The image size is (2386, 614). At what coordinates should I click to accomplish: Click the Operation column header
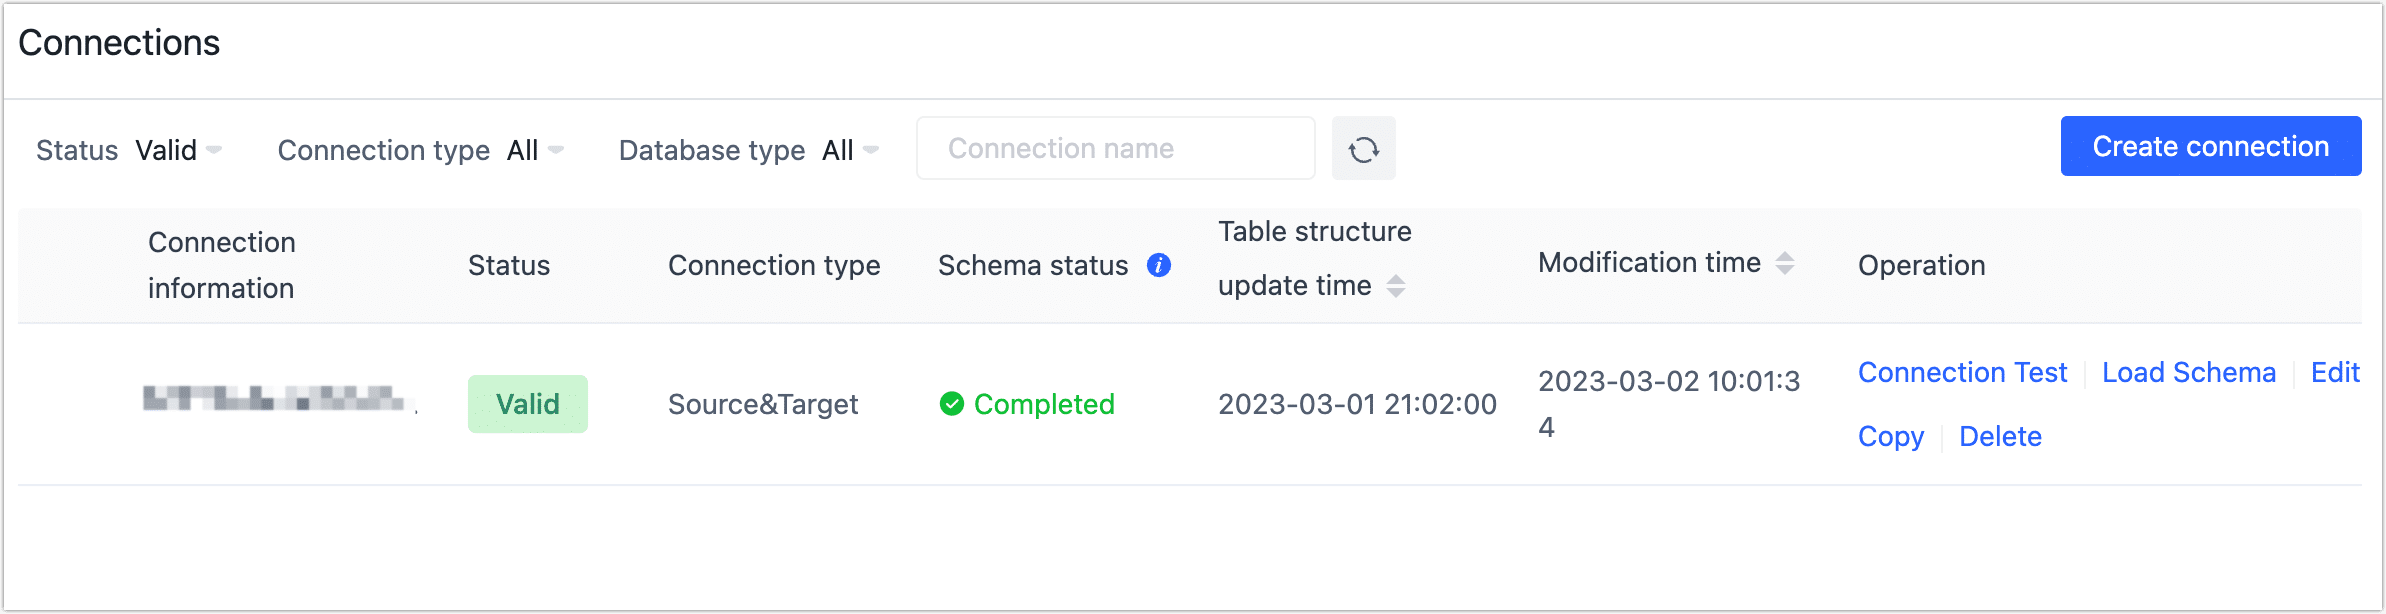(1921, 265)
